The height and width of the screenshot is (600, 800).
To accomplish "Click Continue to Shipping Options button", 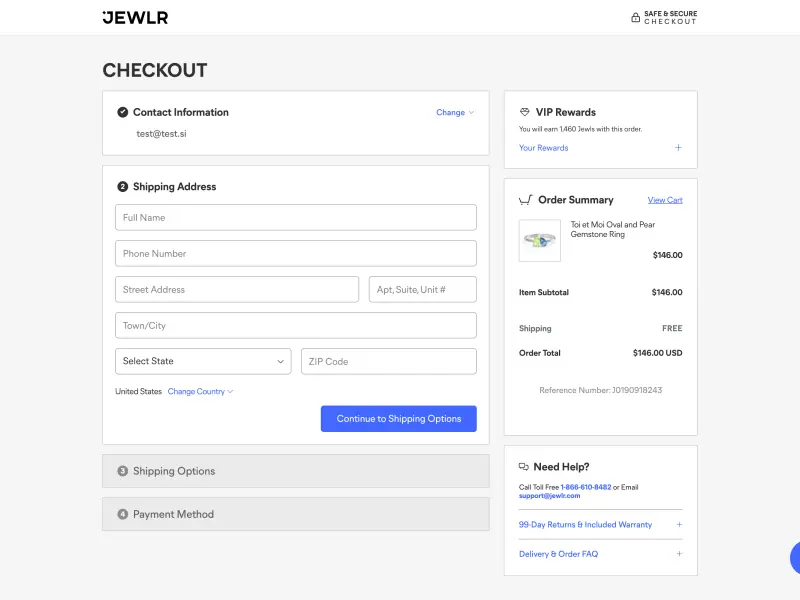I will click(x=398, y=419).
